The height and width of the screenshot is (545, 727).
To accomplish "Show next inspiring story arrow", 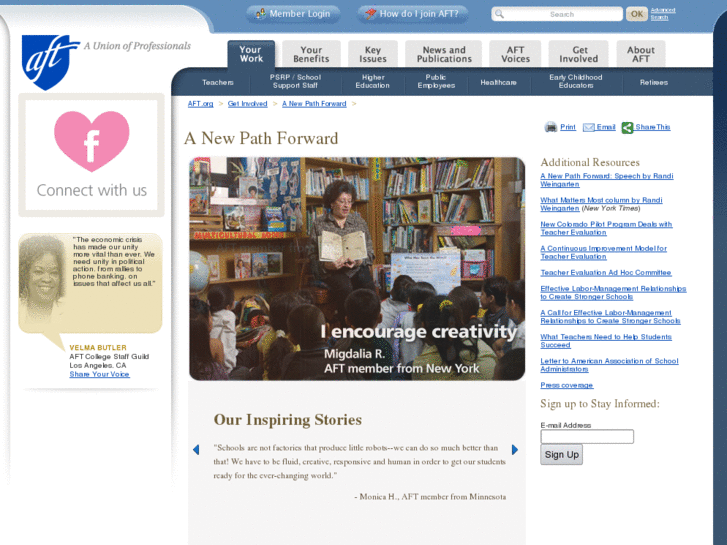I will (515, 449).
